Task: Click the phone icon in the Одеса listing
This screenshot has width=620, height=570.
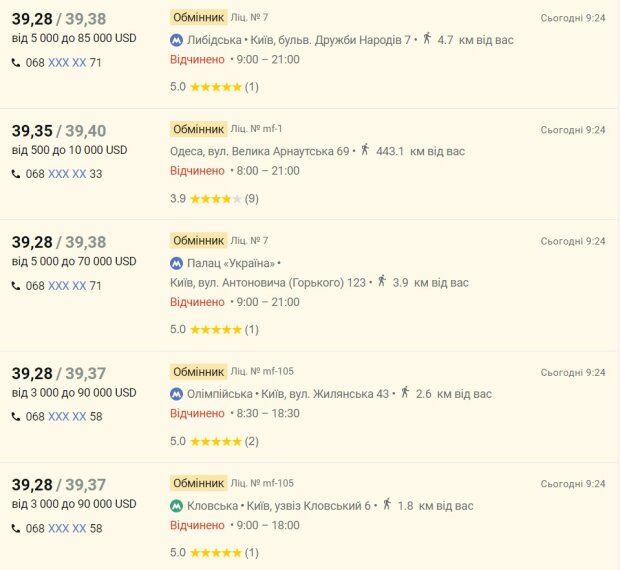Action: tap(16, 174)
